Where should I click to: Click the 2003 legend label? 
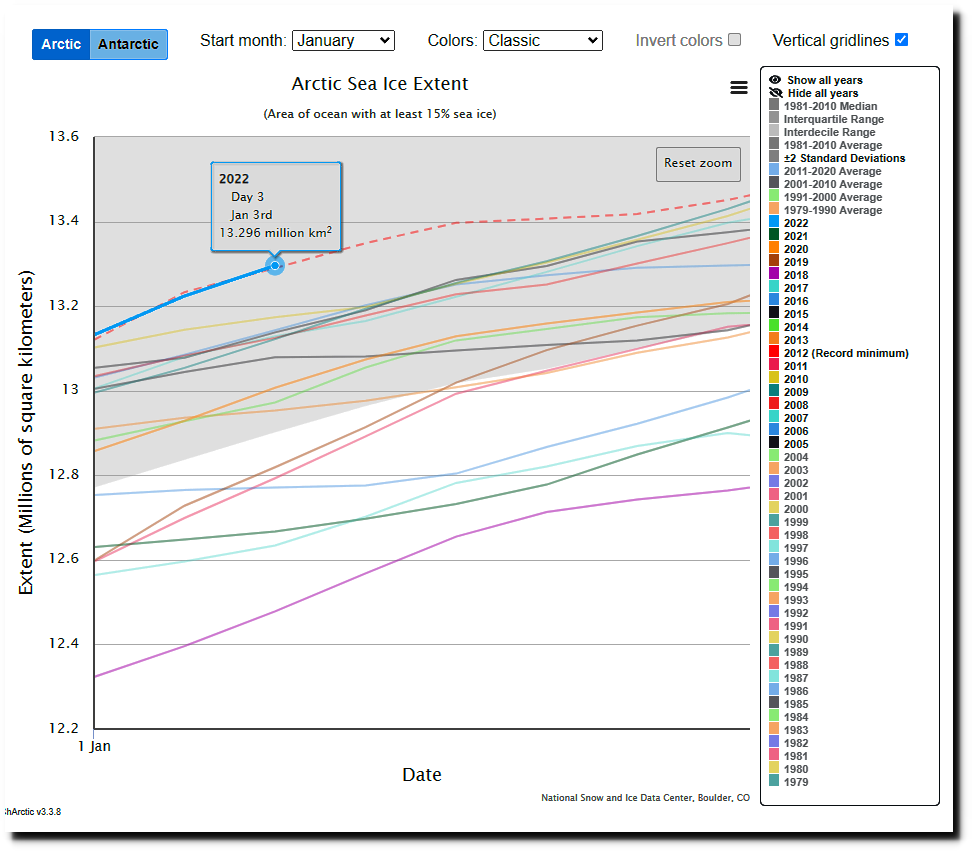(x=796, y=470)
